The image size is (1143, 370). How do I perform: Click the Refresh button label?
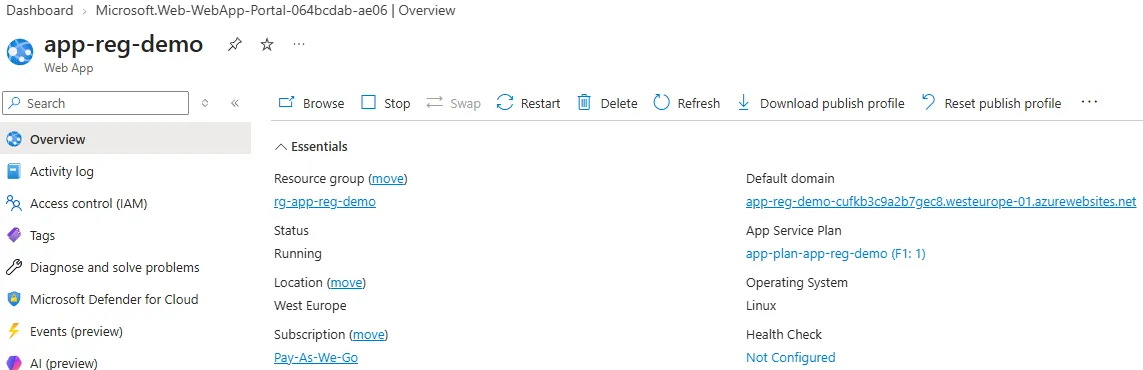[699, 103]
